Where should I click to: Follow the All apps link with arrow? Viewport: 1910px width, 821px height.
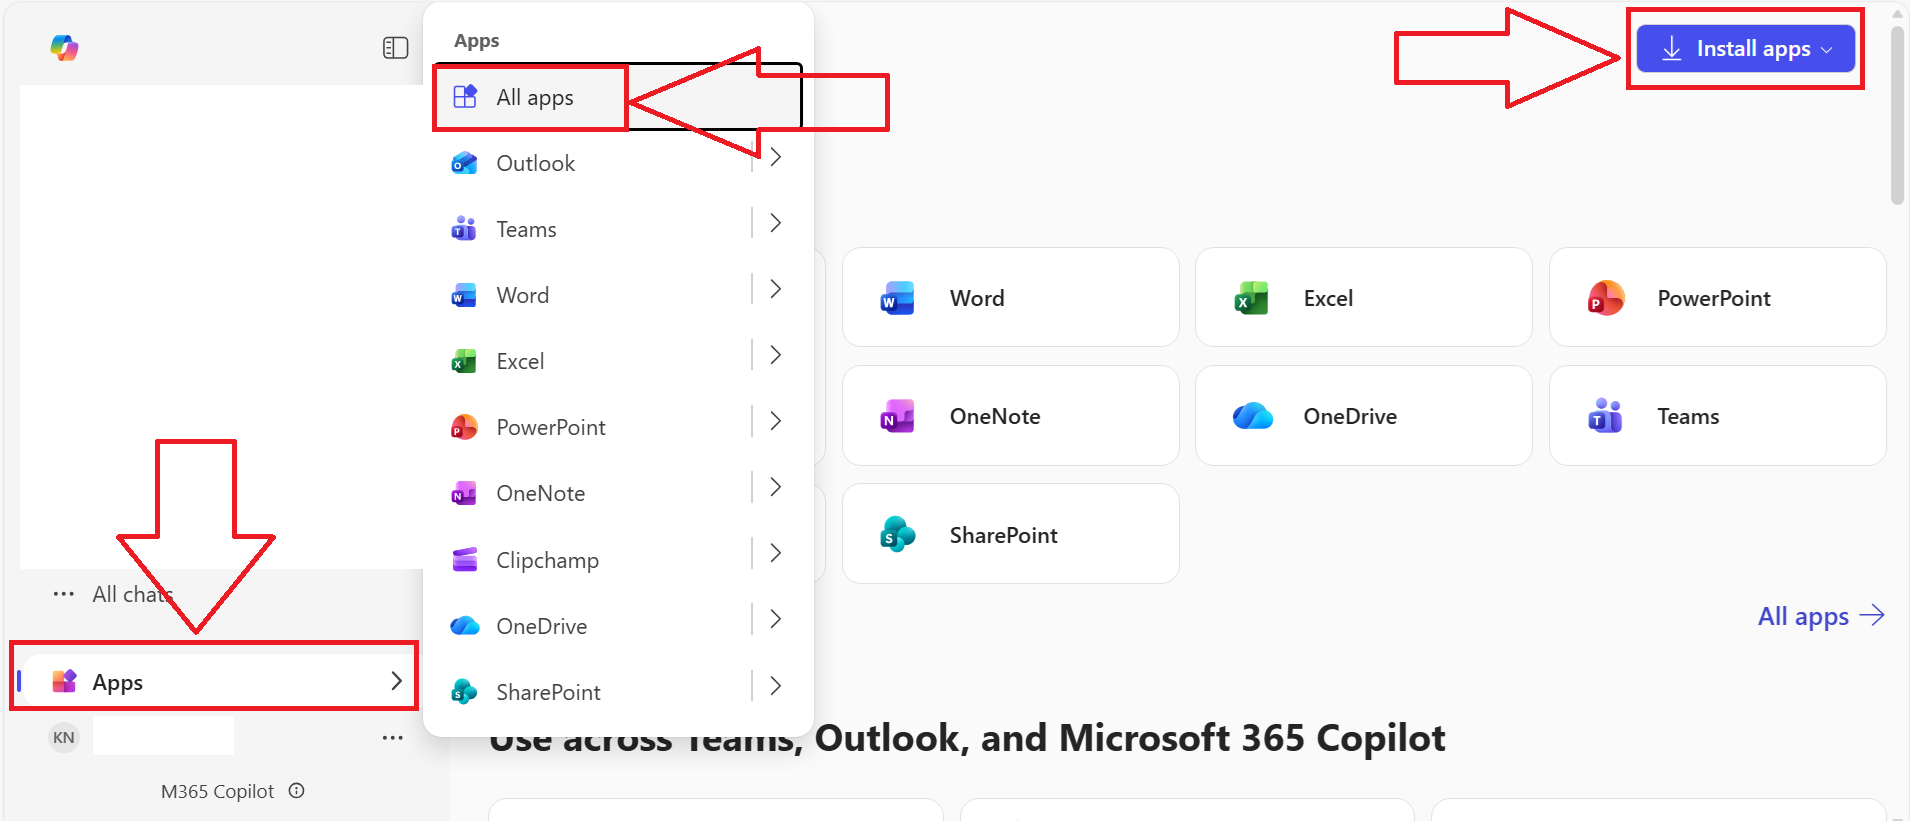click(x=1821, y=616)
